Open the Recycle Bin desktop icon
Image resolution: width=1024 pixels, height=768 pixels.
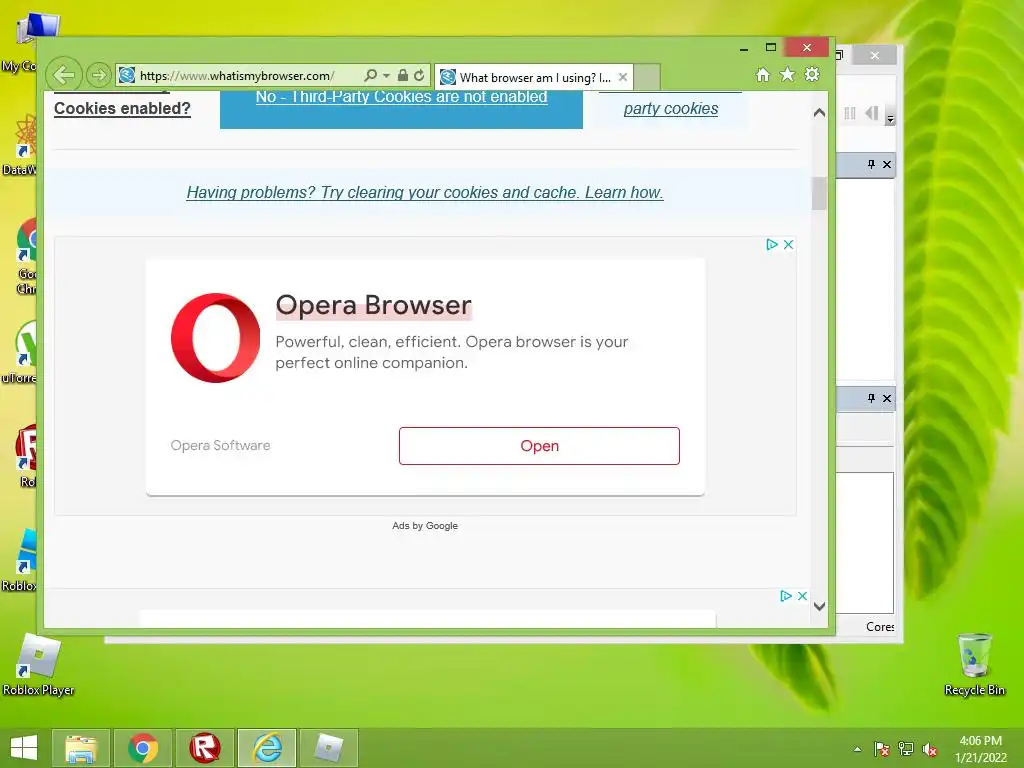974,665
